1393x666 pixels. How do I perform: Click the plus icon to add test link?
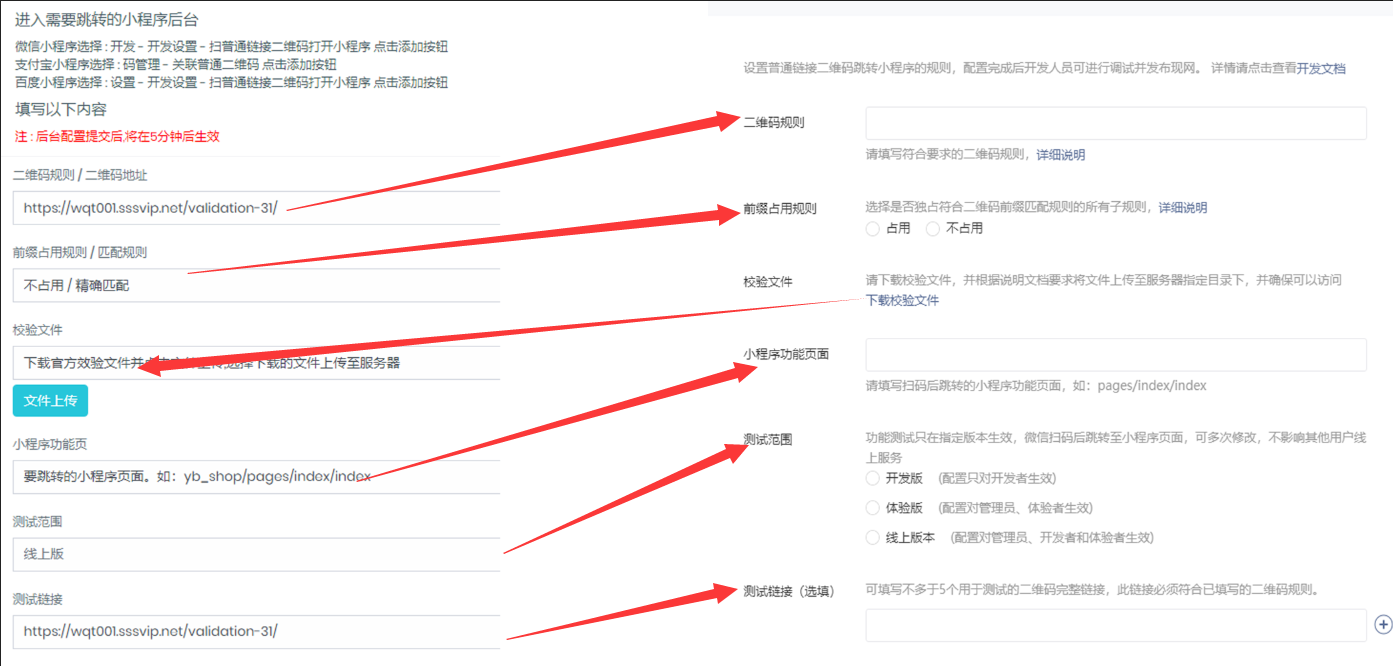(1384, 624)
